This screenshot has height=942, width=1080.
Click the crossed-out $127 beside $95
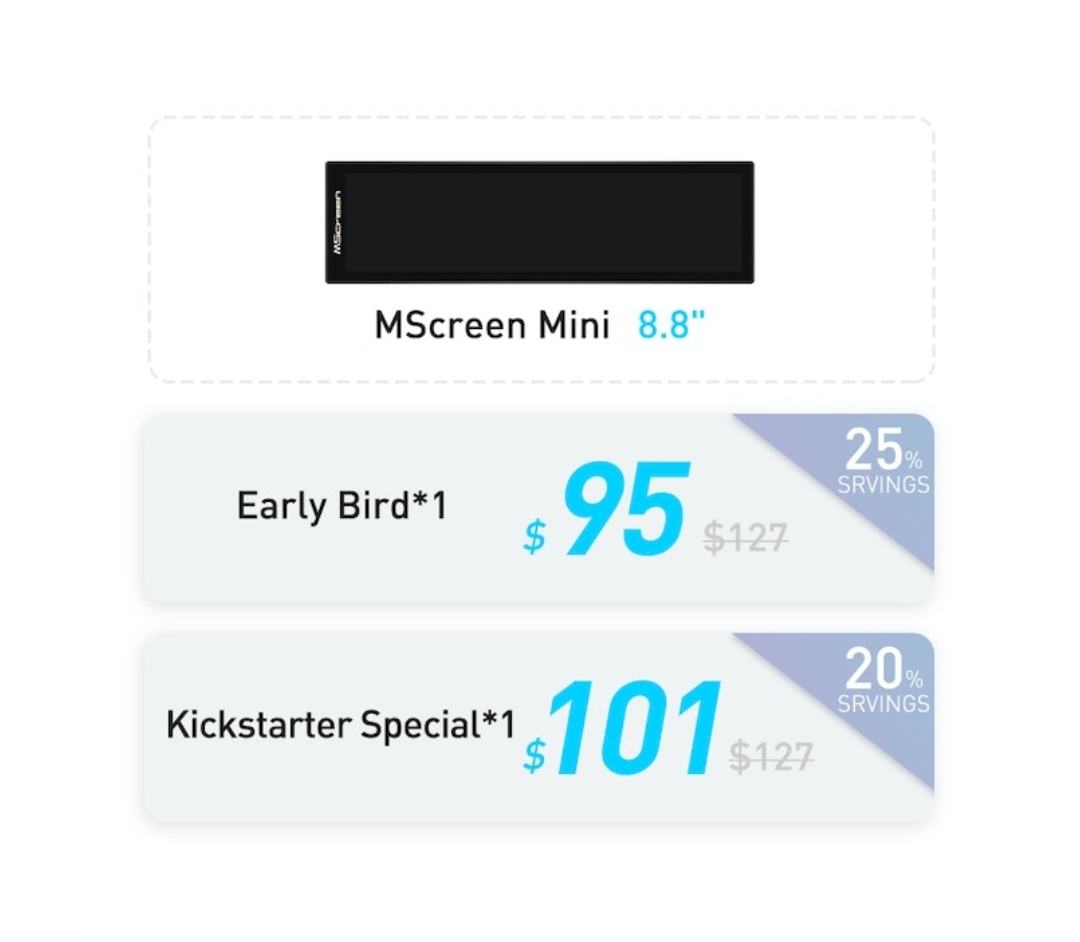[x=745, y=537]
